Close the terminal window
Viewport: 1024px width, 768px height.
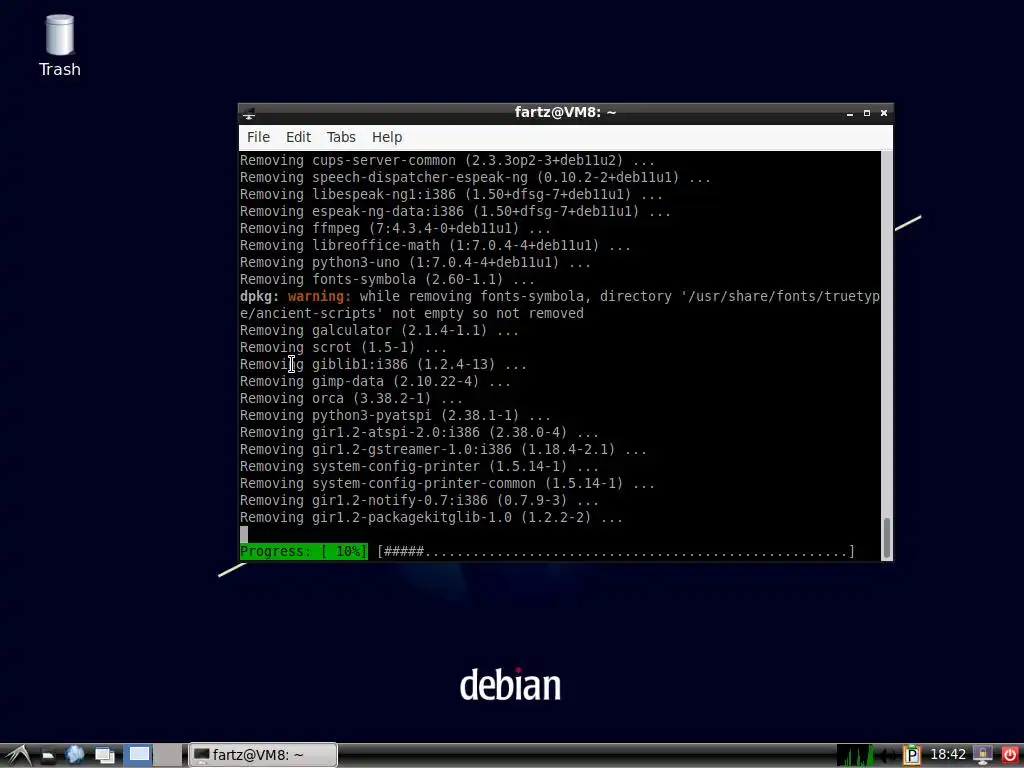884,113
